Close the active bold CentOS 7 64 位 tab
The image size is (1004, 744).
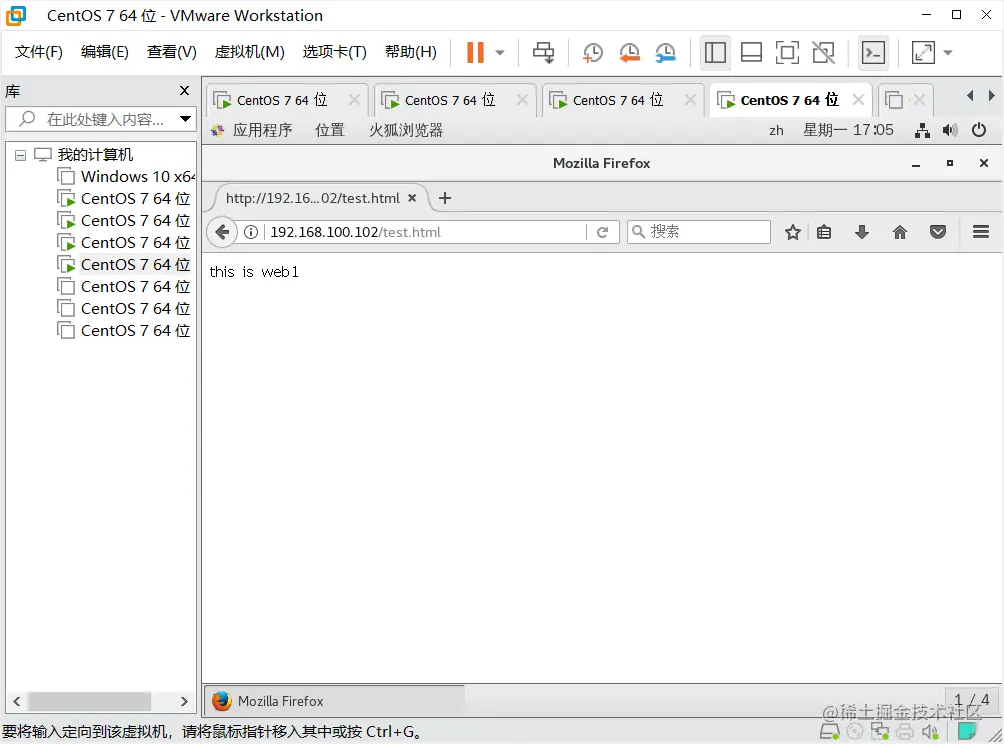click(x=859, y=100)
